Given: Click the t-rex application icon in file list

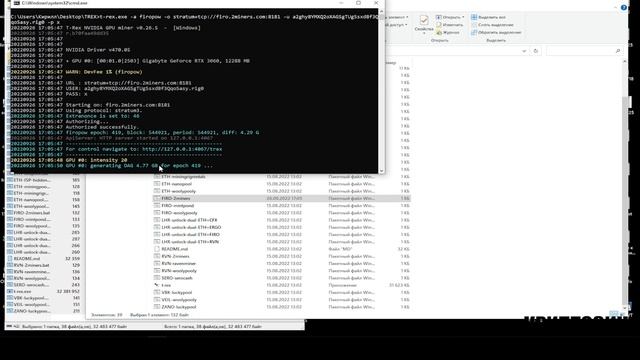Looking at the screenshot, I should click(x=156, y=285).
